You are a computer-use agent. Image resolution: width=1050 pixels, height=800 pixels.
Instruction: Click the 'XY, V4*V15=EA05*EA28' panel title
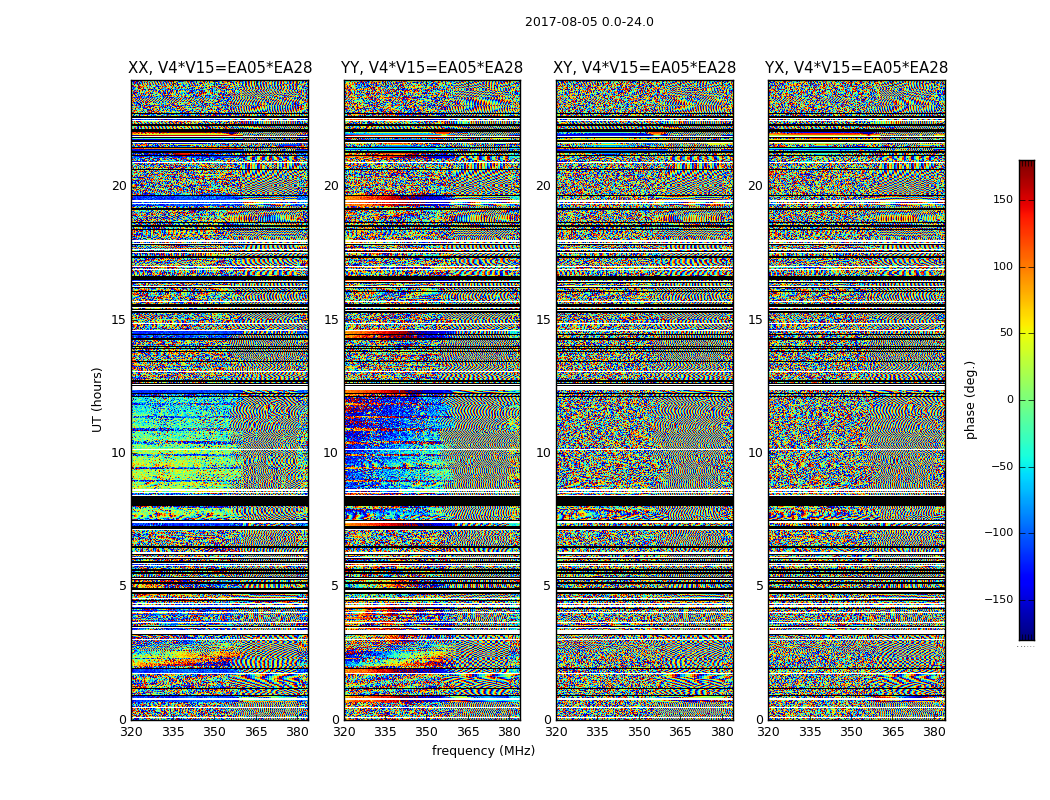(644, 68)
